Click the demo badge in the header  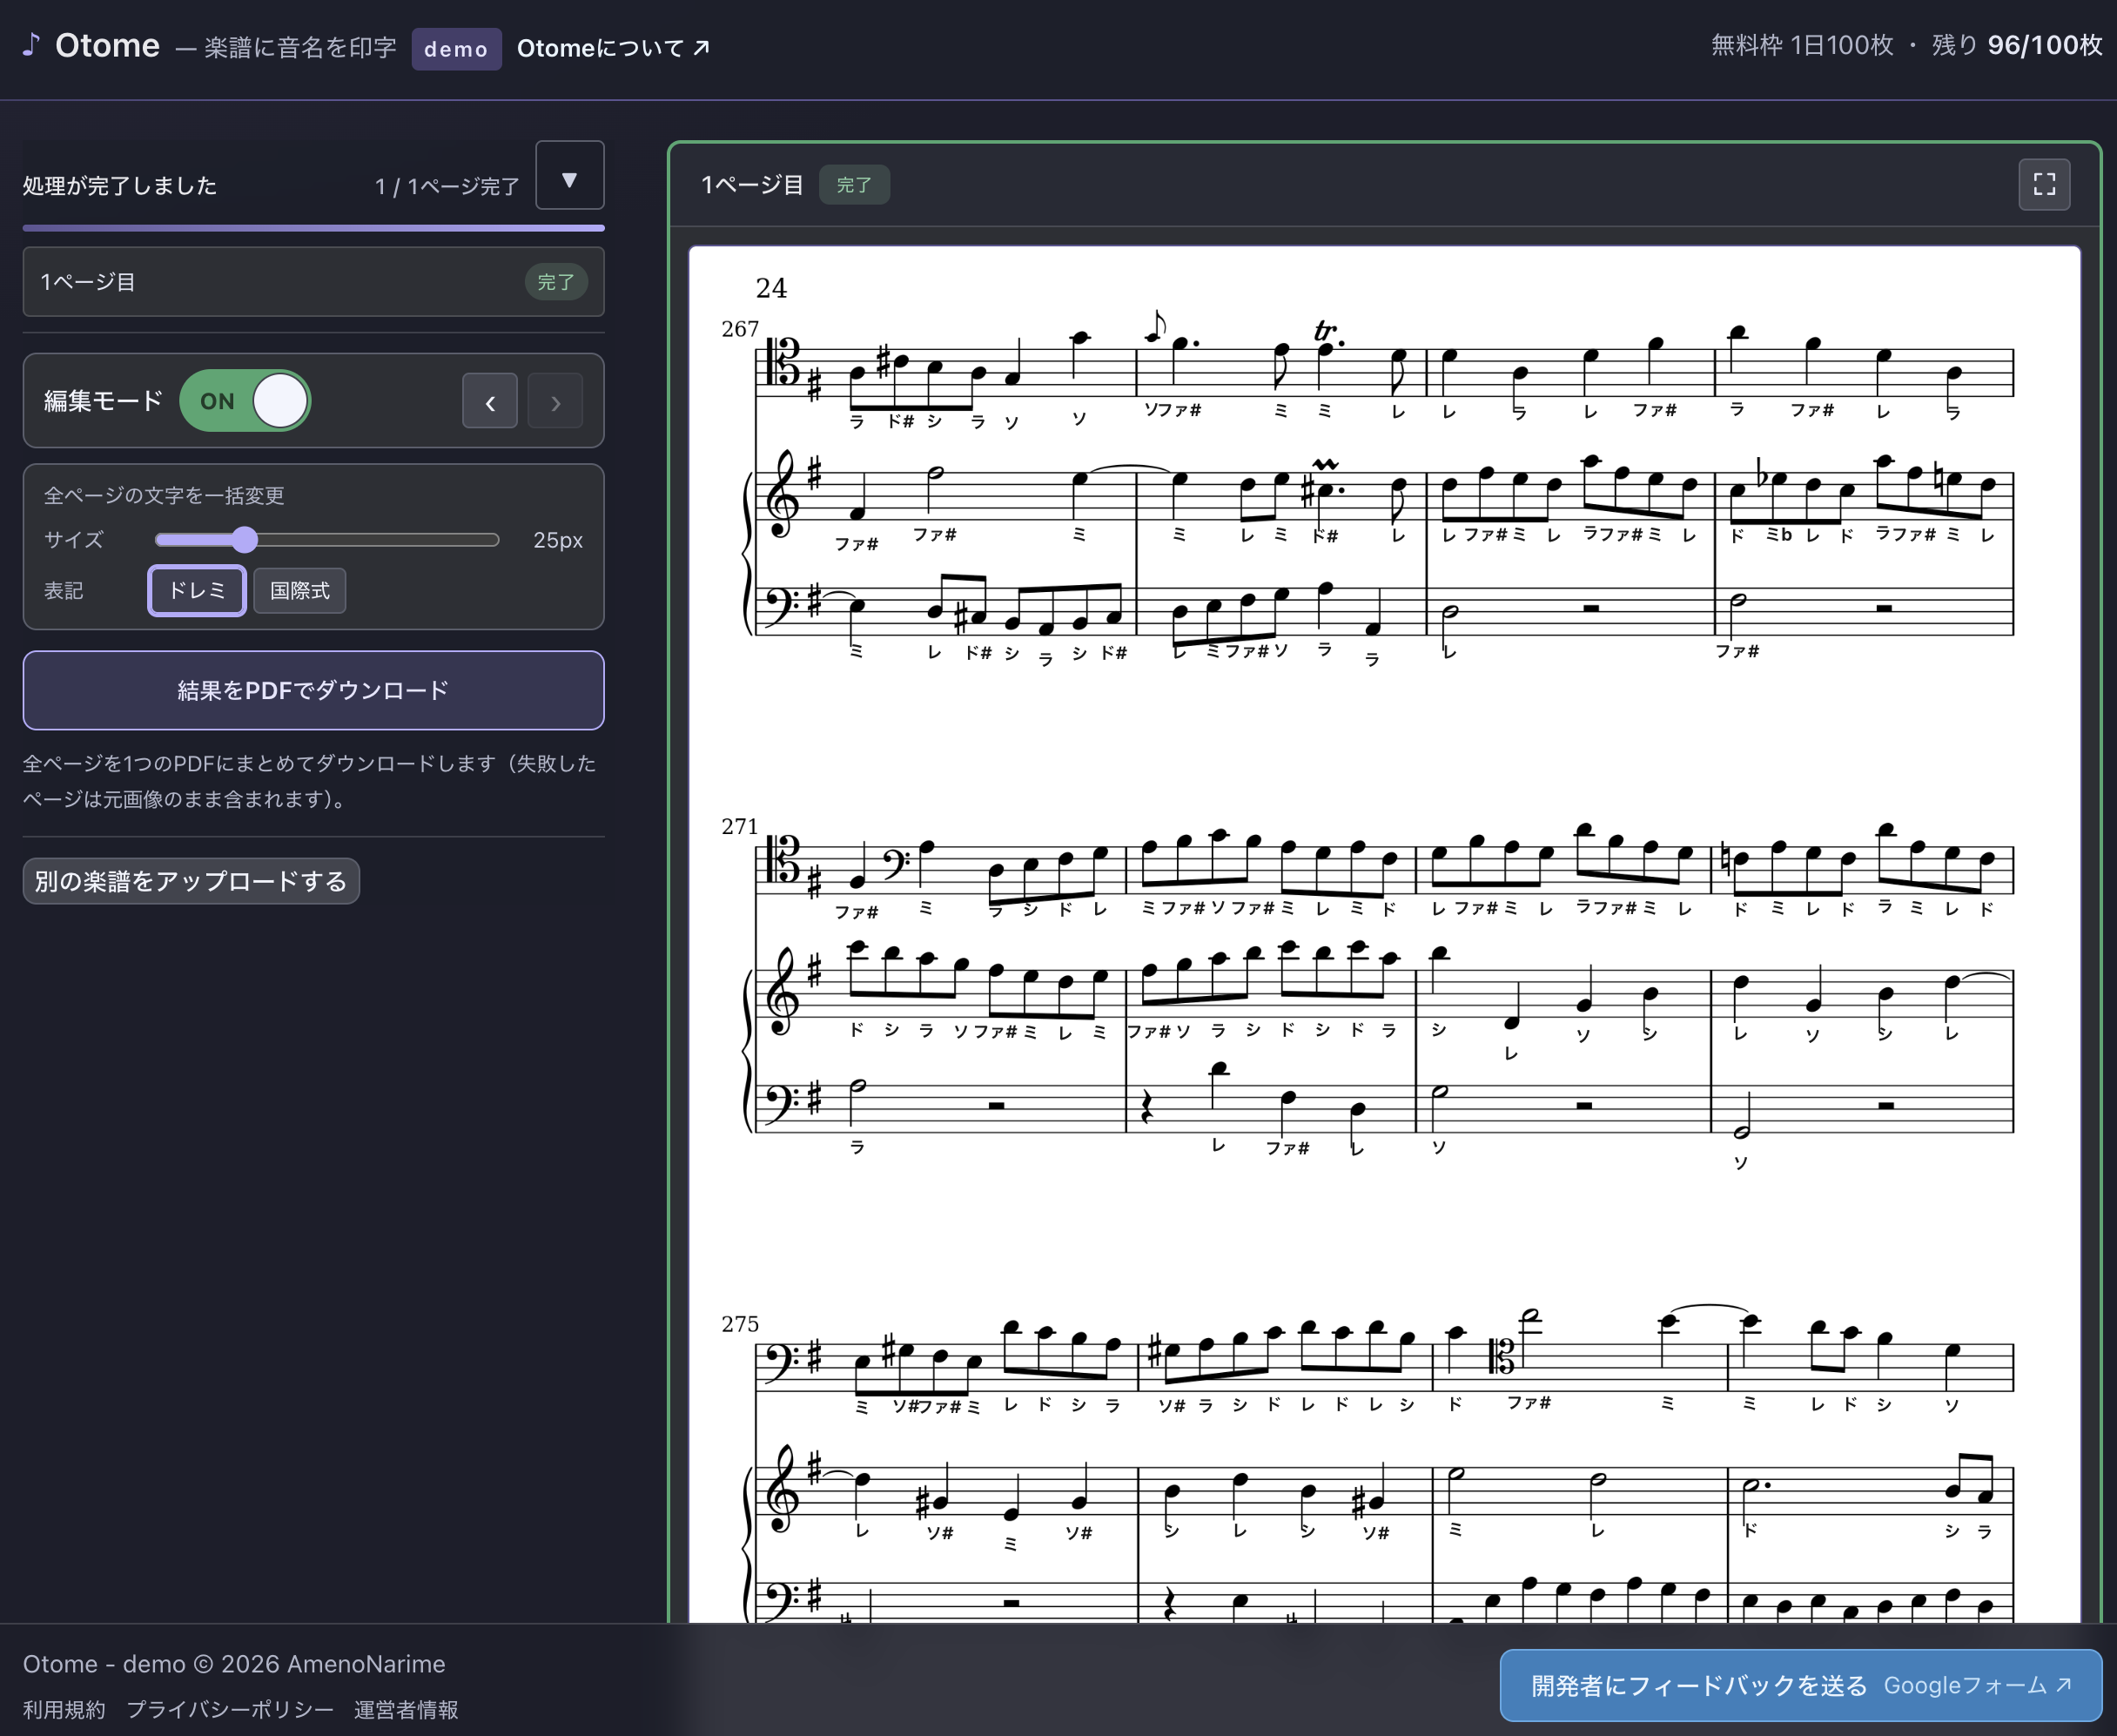pyautogui.click(x=456, y=49)
